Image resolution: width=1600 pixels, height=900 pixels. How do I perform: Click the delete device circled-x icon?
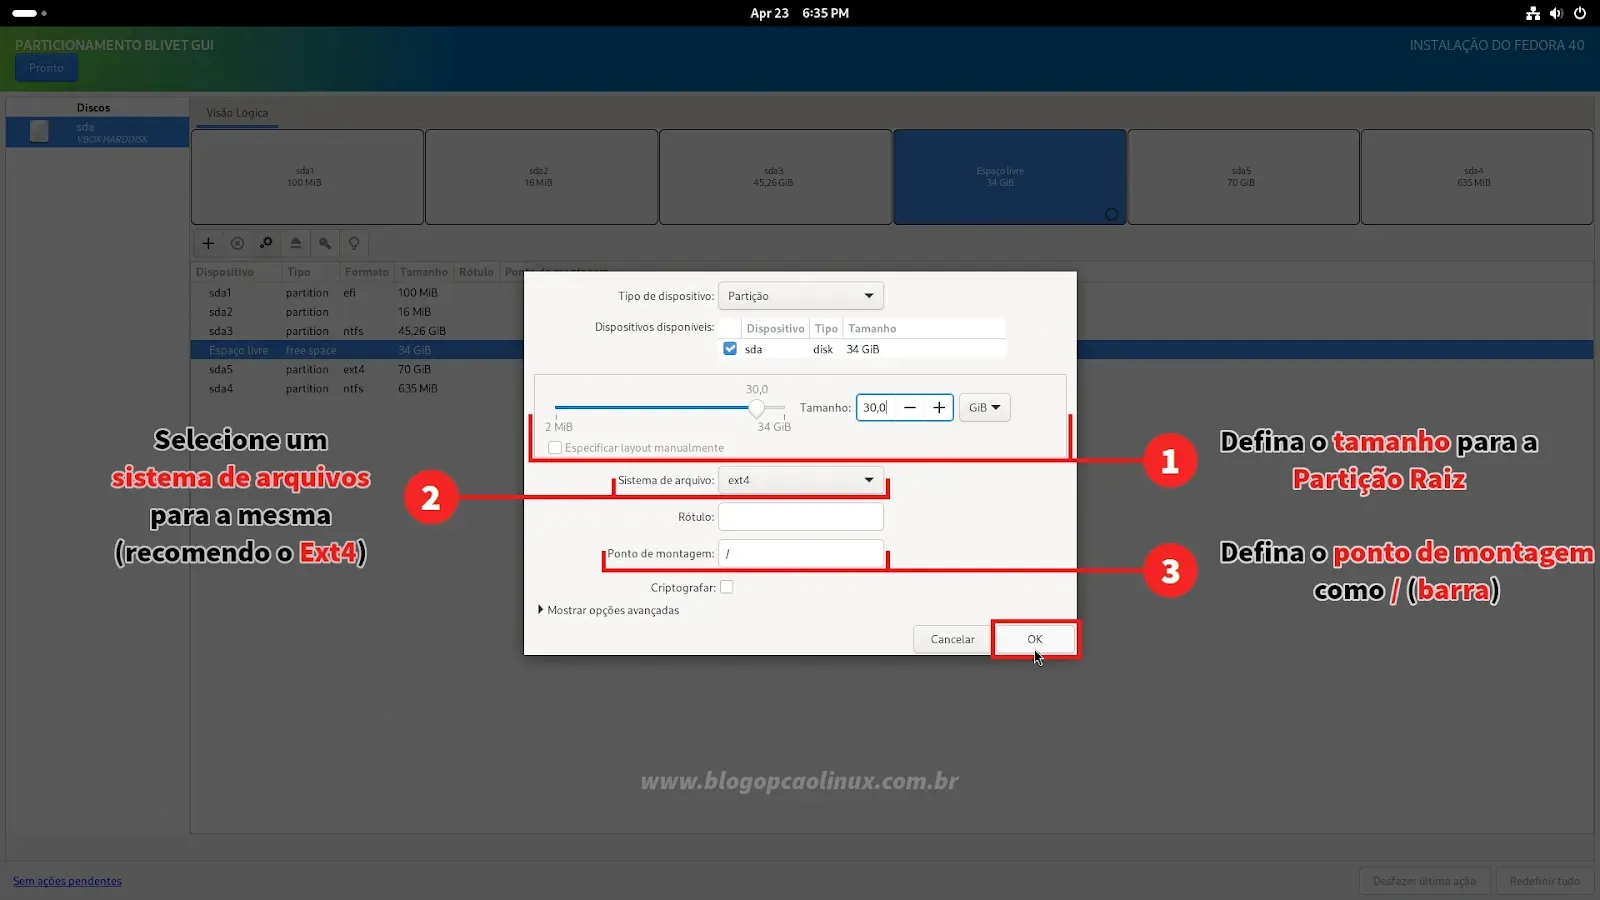[x=237, y=243]
